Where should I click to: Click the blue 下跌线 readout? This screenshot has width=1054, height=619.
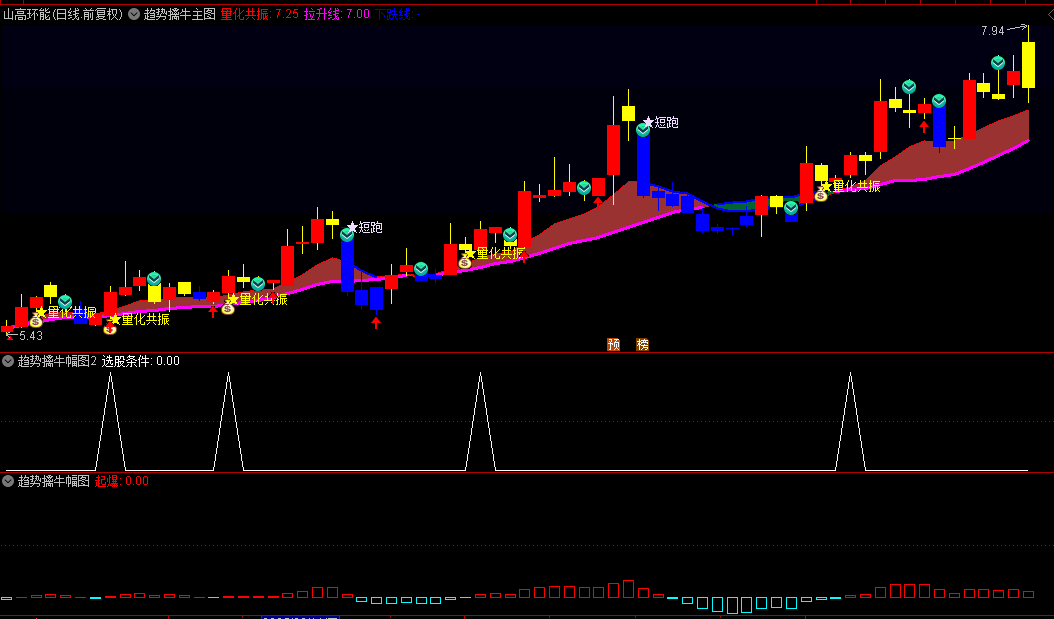click(x=397, y=14)
